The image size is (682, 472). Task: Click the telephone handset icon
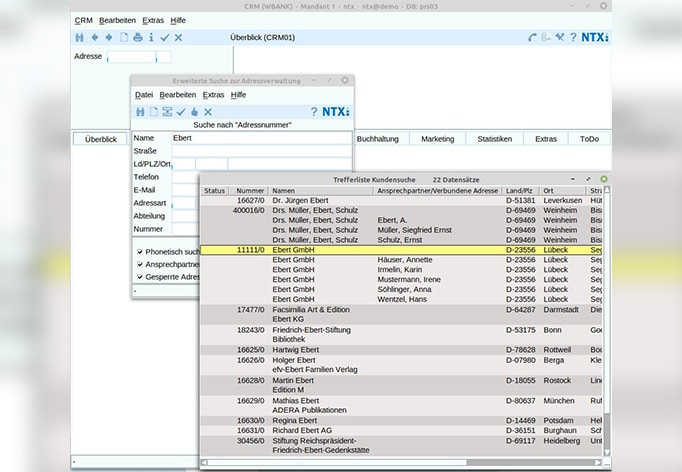click(x=532, y=37)
